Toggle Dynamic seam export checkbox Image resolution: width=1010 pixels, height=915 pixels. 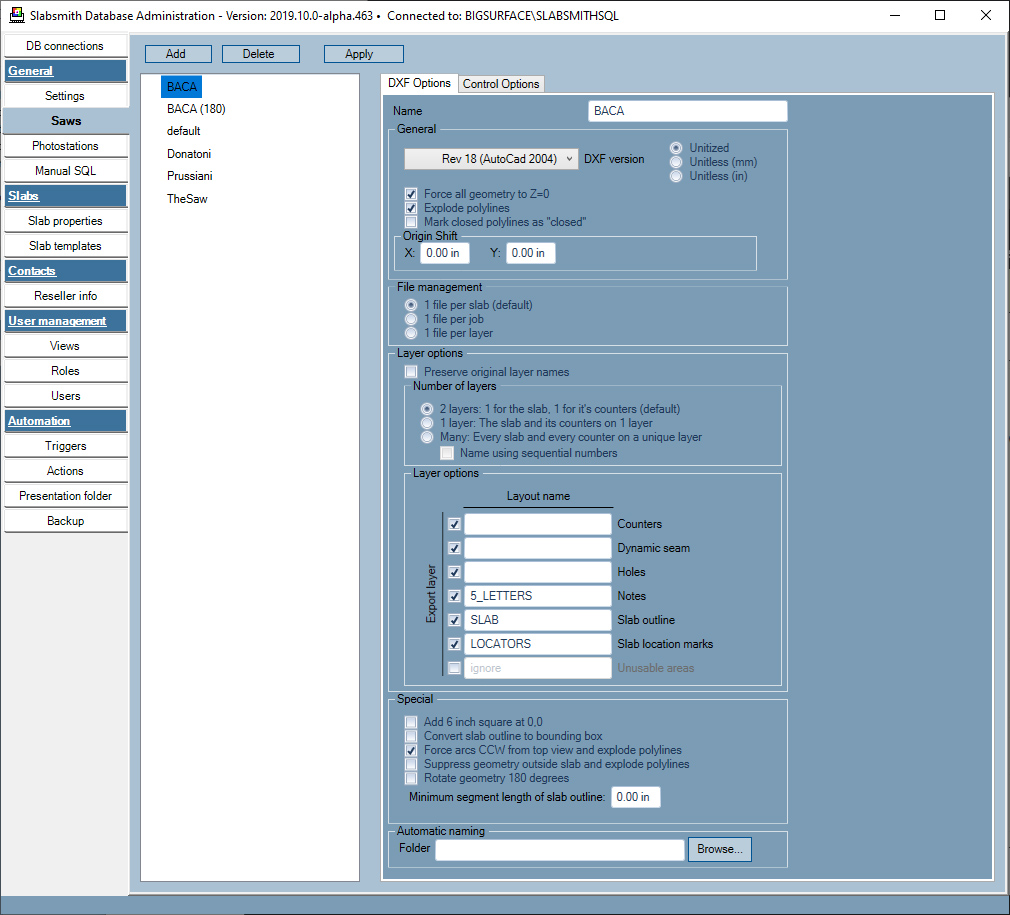pos(454,548)
